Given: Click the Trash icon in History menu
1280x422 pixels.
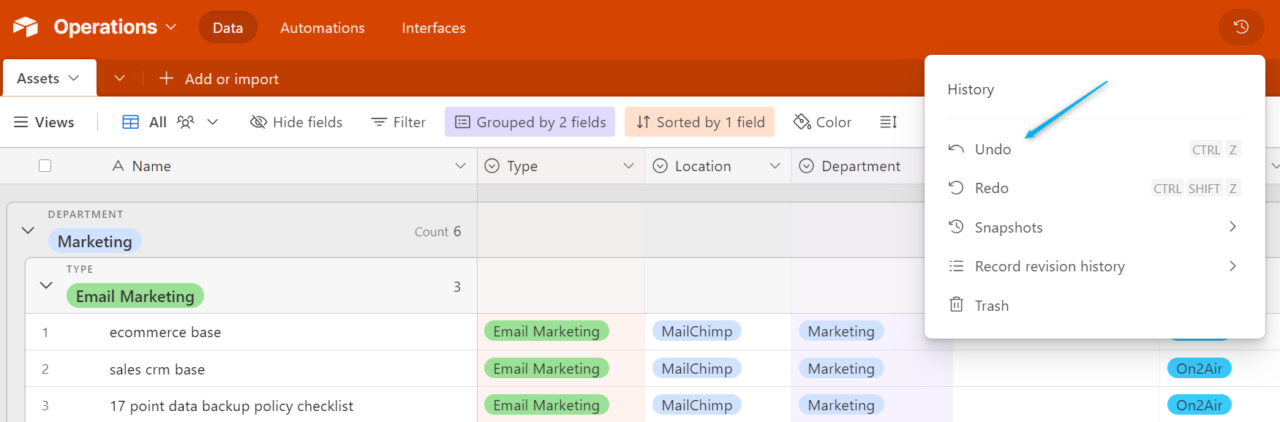Looking at the screenshot, I should point(957,306).
